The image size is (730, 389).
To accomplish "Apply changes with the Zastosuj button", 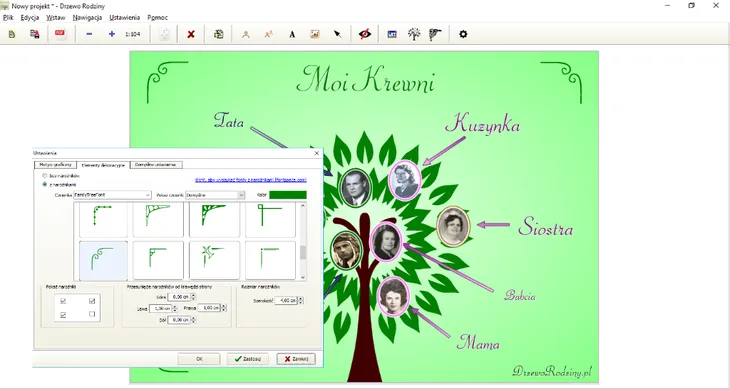I will 248,359.
